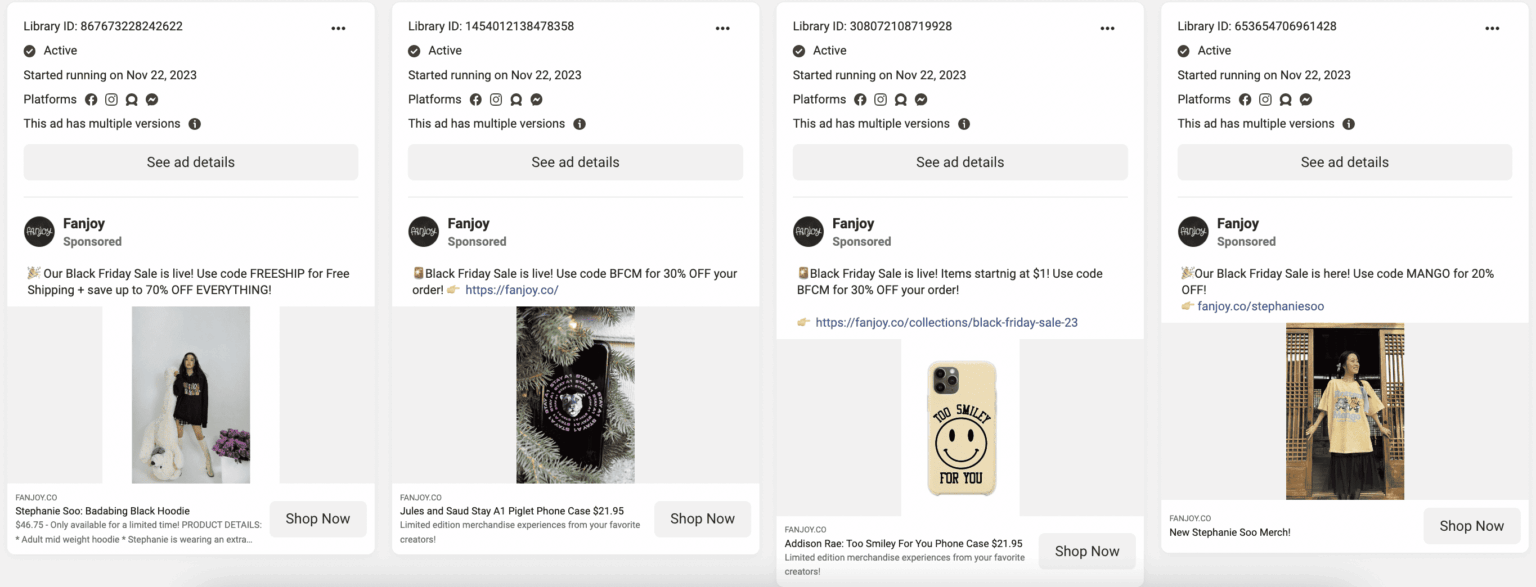
Task: Click info icon beside multiple versions in third ad
Action: coord(964,124)
